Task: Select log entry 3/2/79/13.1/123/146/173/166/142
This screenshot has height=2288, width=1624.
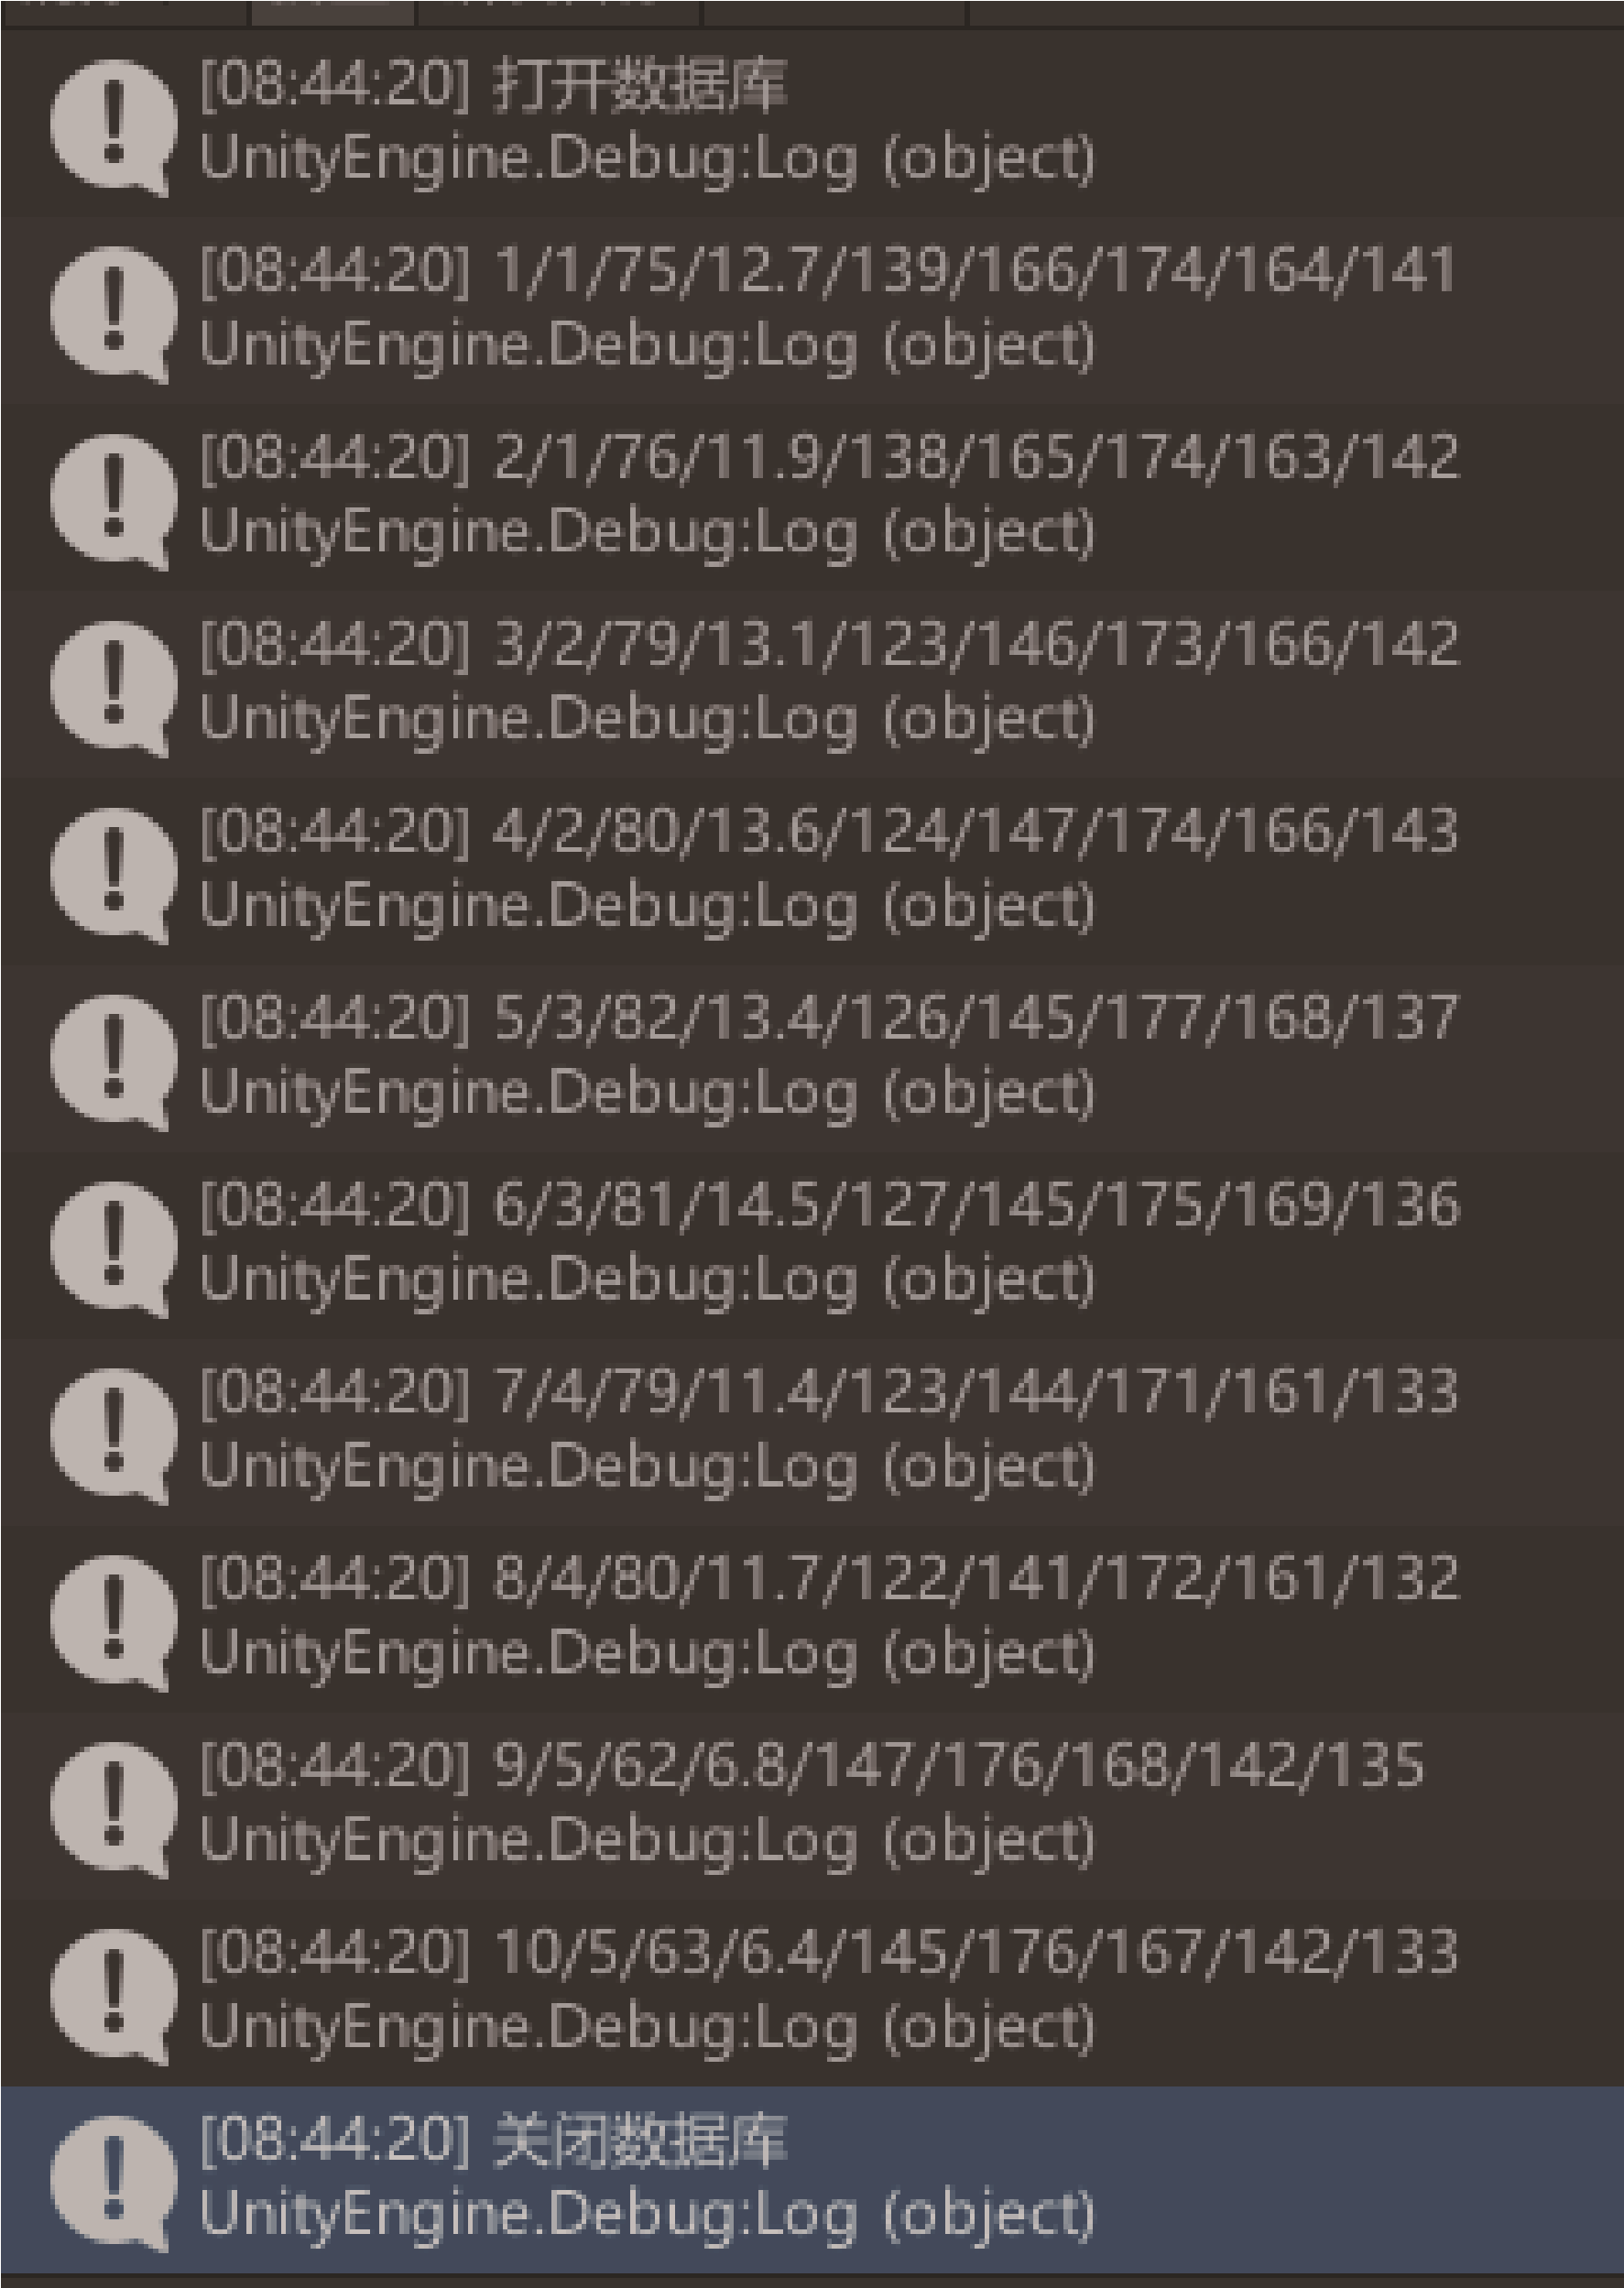Action: click(x=812, y=684)
